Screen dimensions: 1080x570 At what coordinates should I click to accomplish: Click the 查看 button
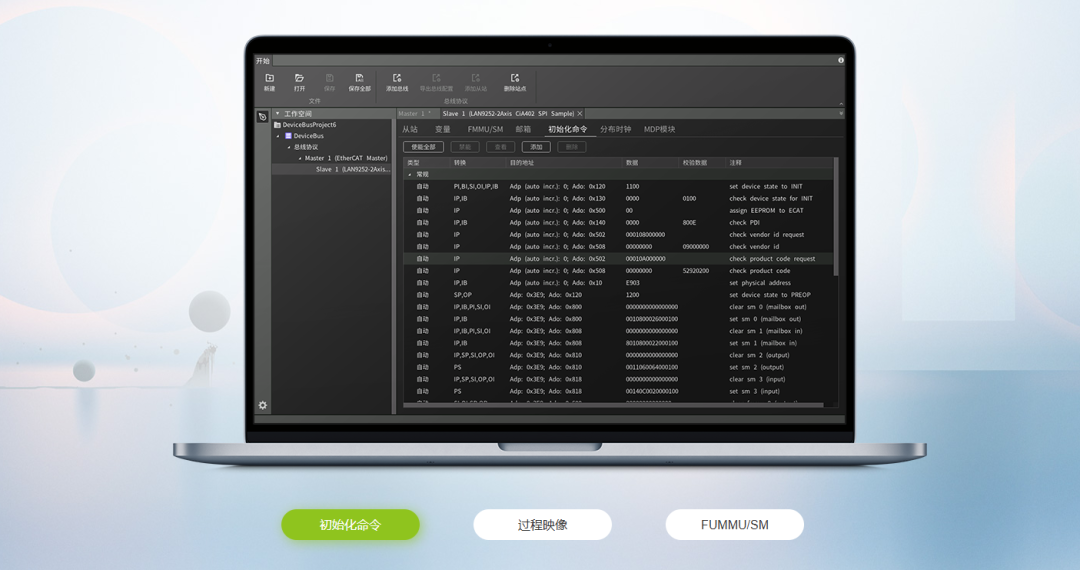coord(501,147)
